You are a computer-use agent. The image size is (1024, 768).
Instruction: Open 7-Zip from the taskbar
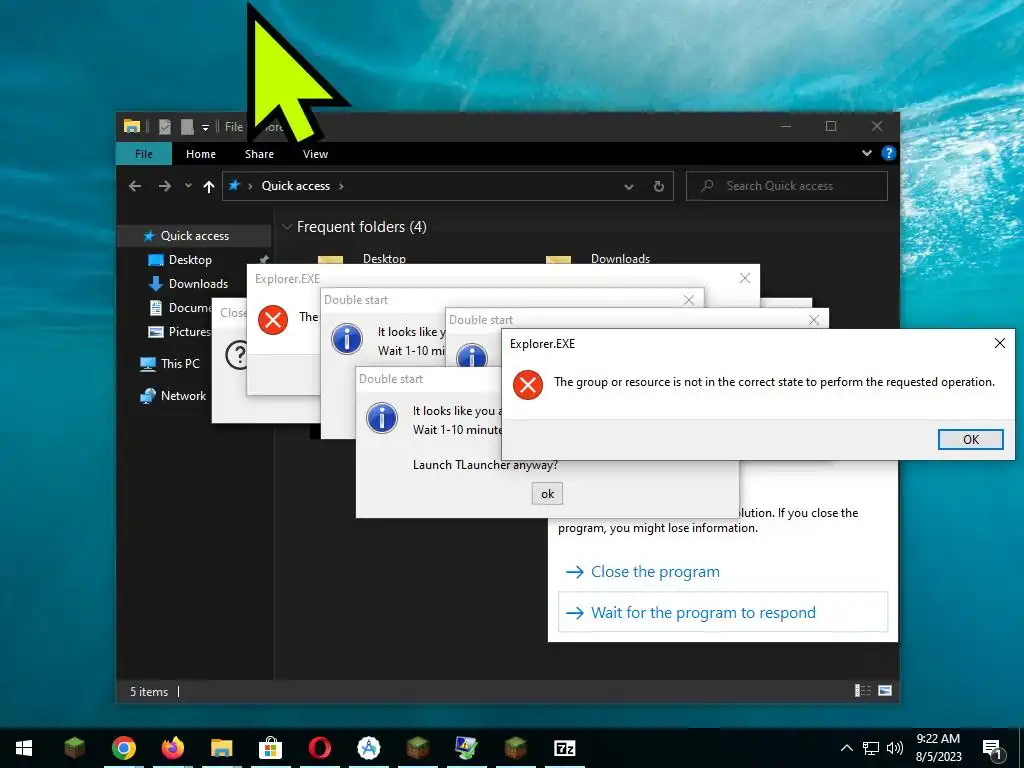pyautogui.click(x=564, y=748)
